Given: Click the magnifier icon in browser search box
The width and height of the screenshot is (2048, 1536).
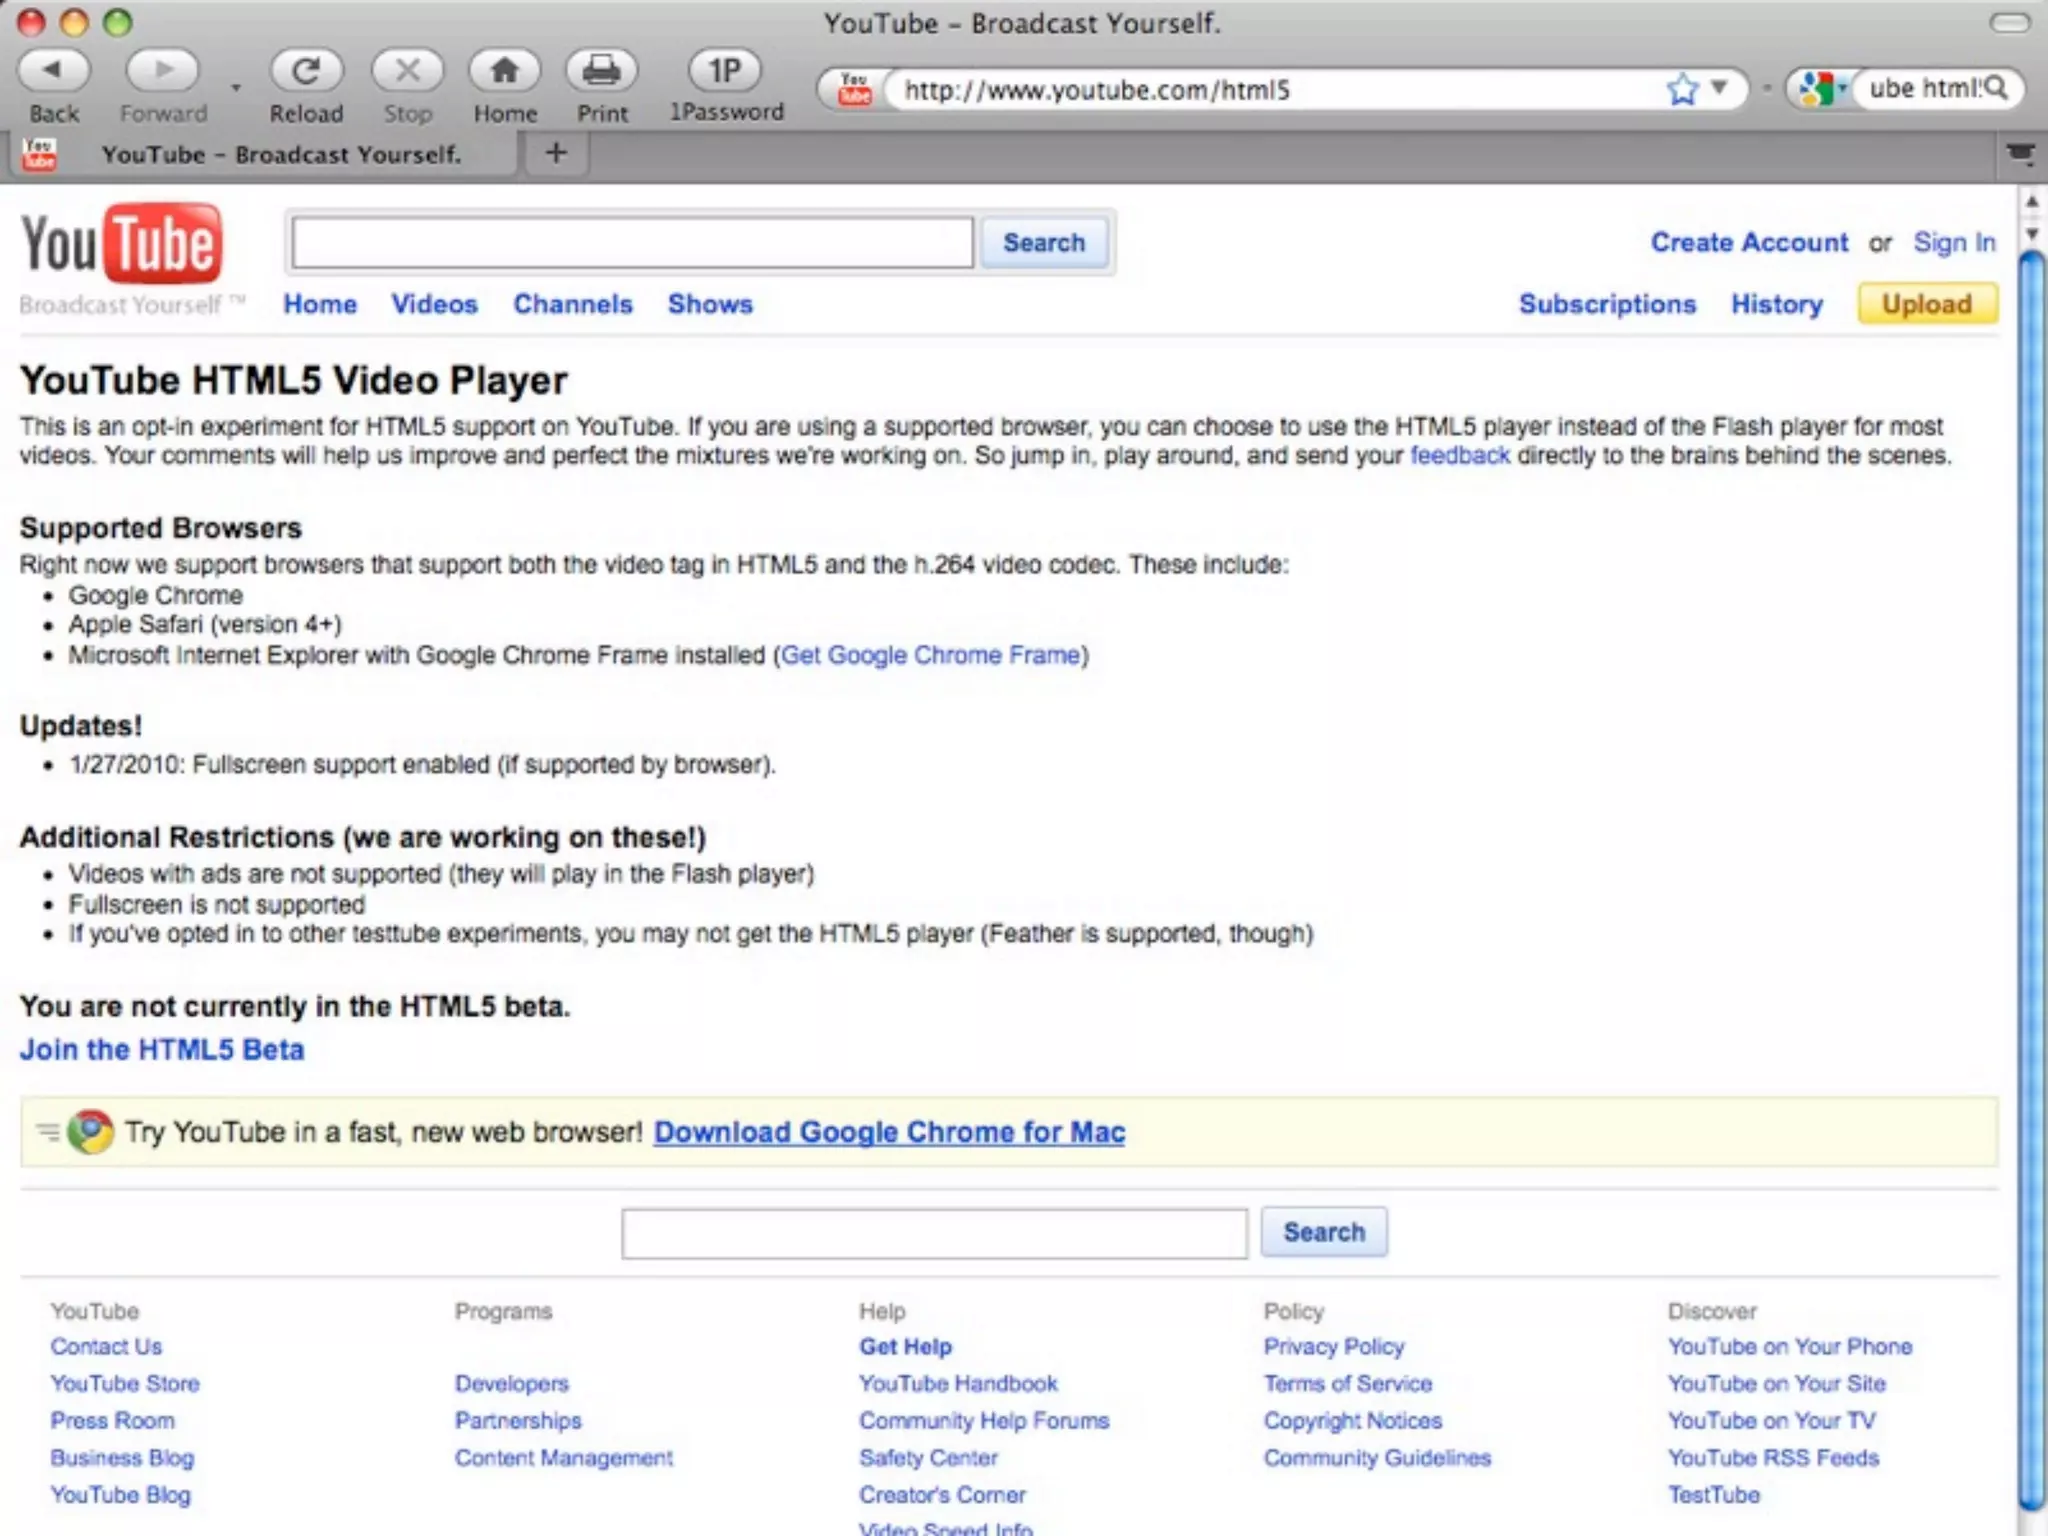Looking at the screenshot, I should click(x=1996, y=88).
